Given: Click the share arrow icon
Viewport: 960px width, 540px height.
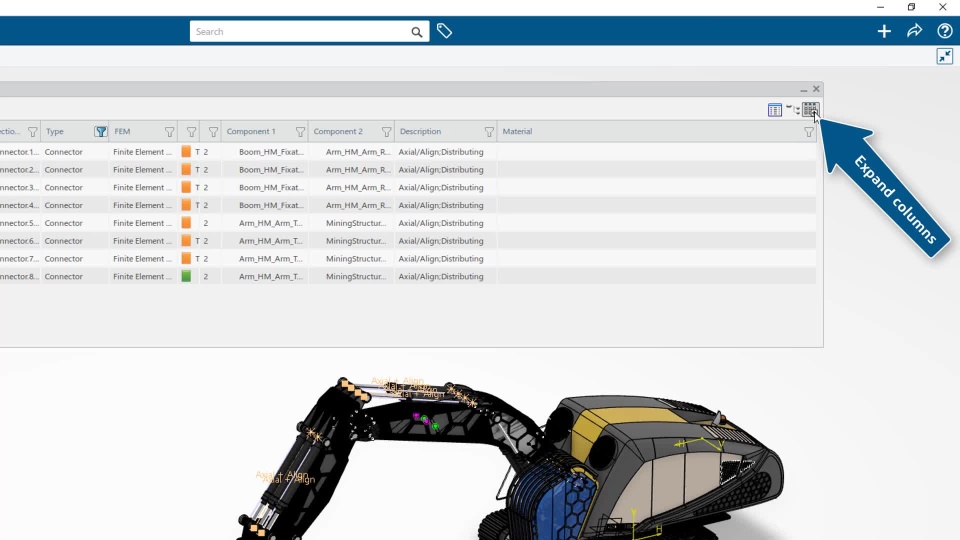Looking at the screenshot, I should pyautogui.click(x=915, y=31).
